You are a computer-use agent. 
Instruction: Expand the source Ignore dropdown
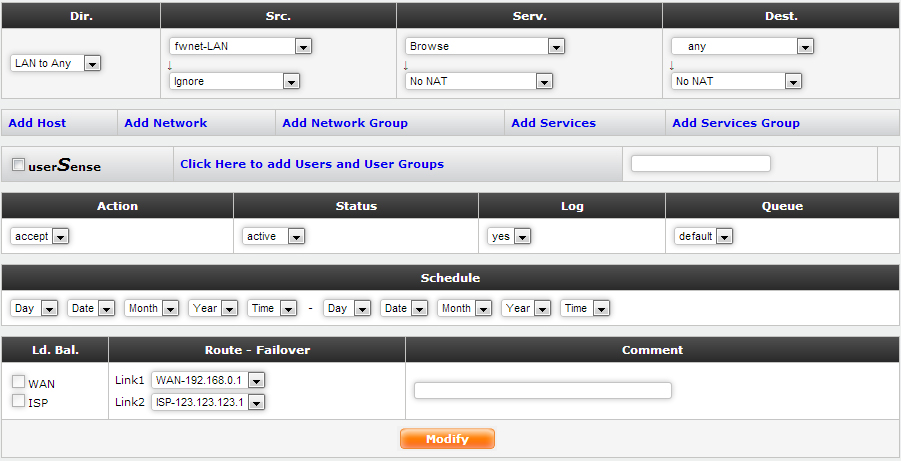[x=235, y=81]
